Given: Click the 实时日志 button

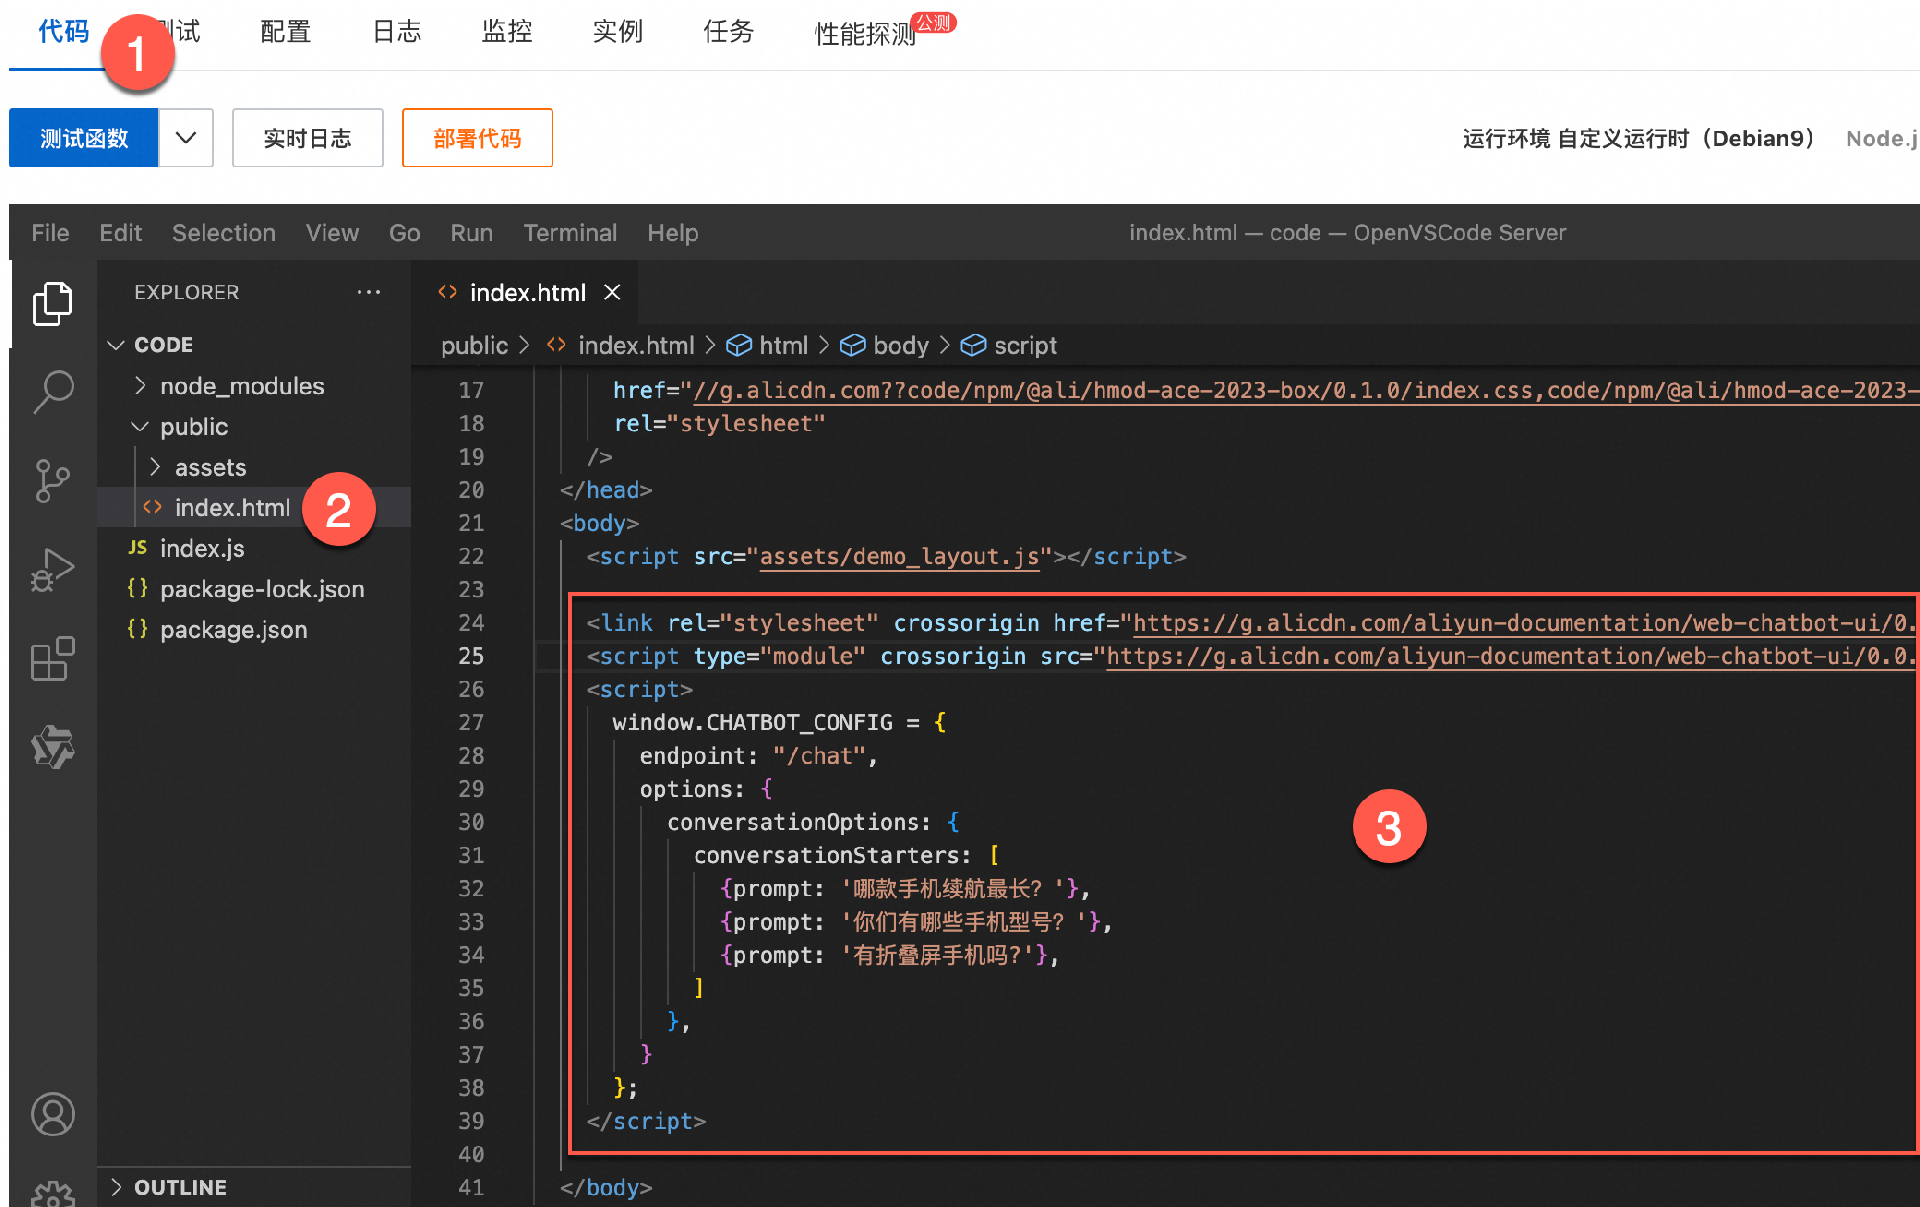Looking at the screenshot, I should pos(307,138).
